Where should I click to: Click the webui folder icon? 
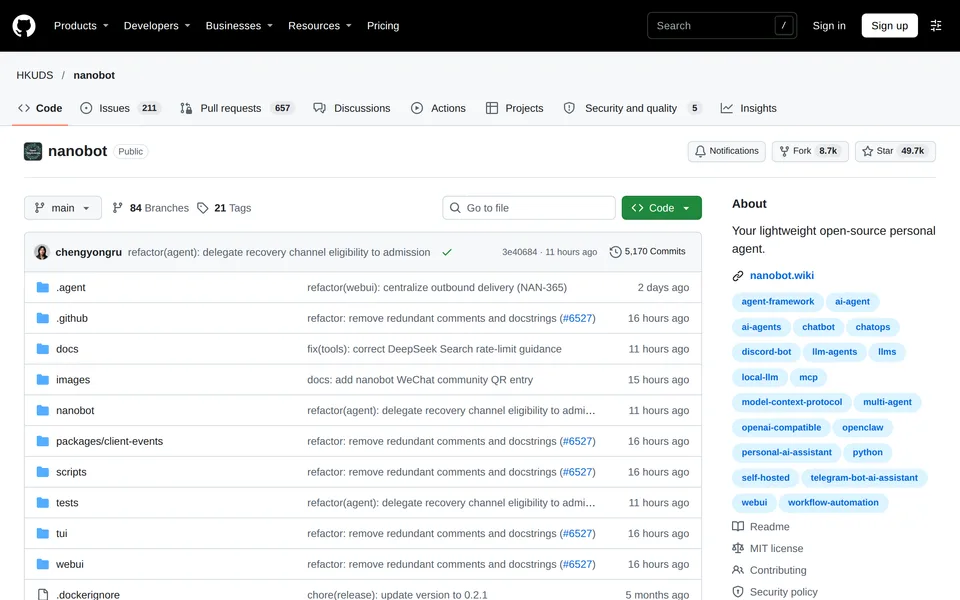coord(42,564)
